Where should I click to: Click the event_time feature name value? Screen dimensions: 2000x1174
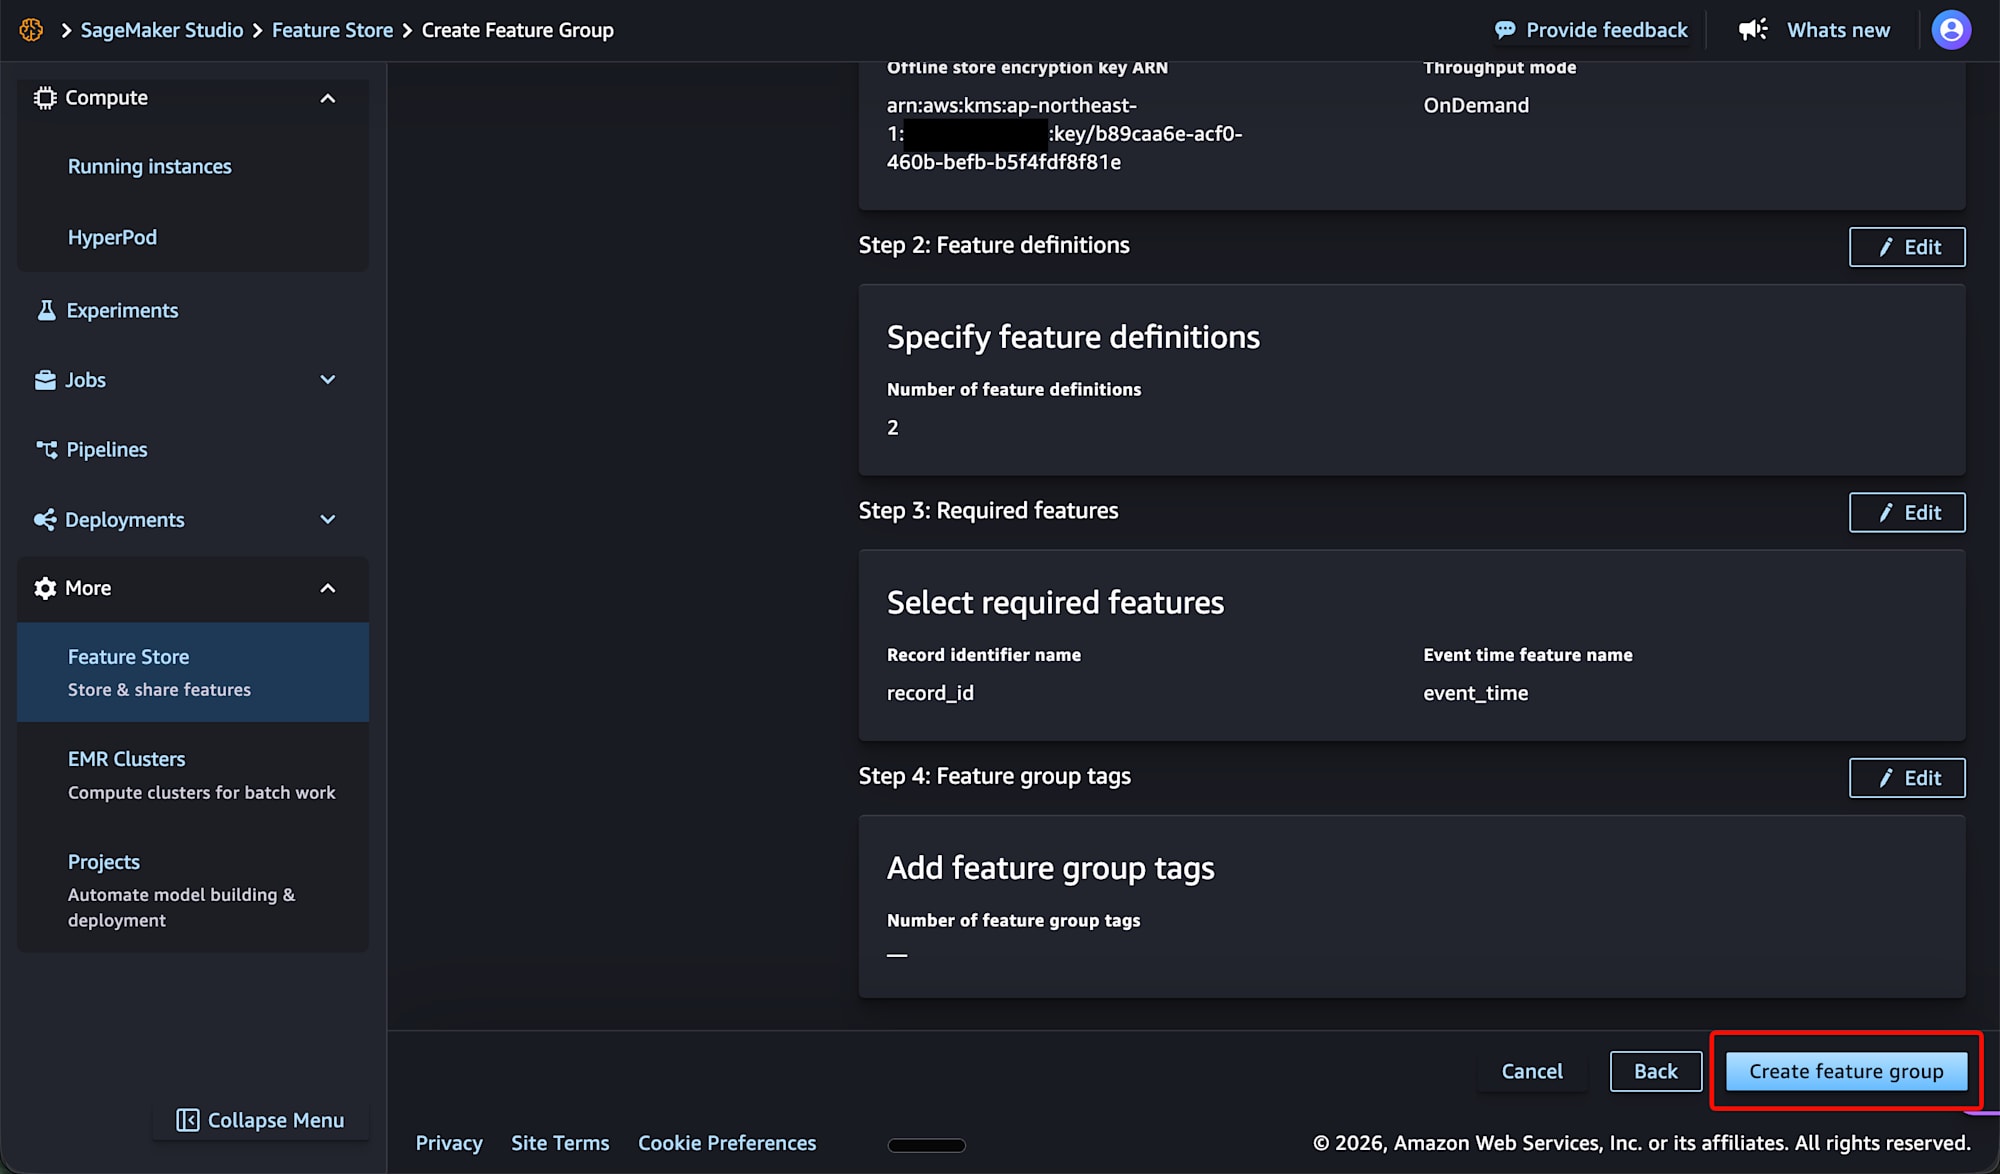click(1476, 693)
